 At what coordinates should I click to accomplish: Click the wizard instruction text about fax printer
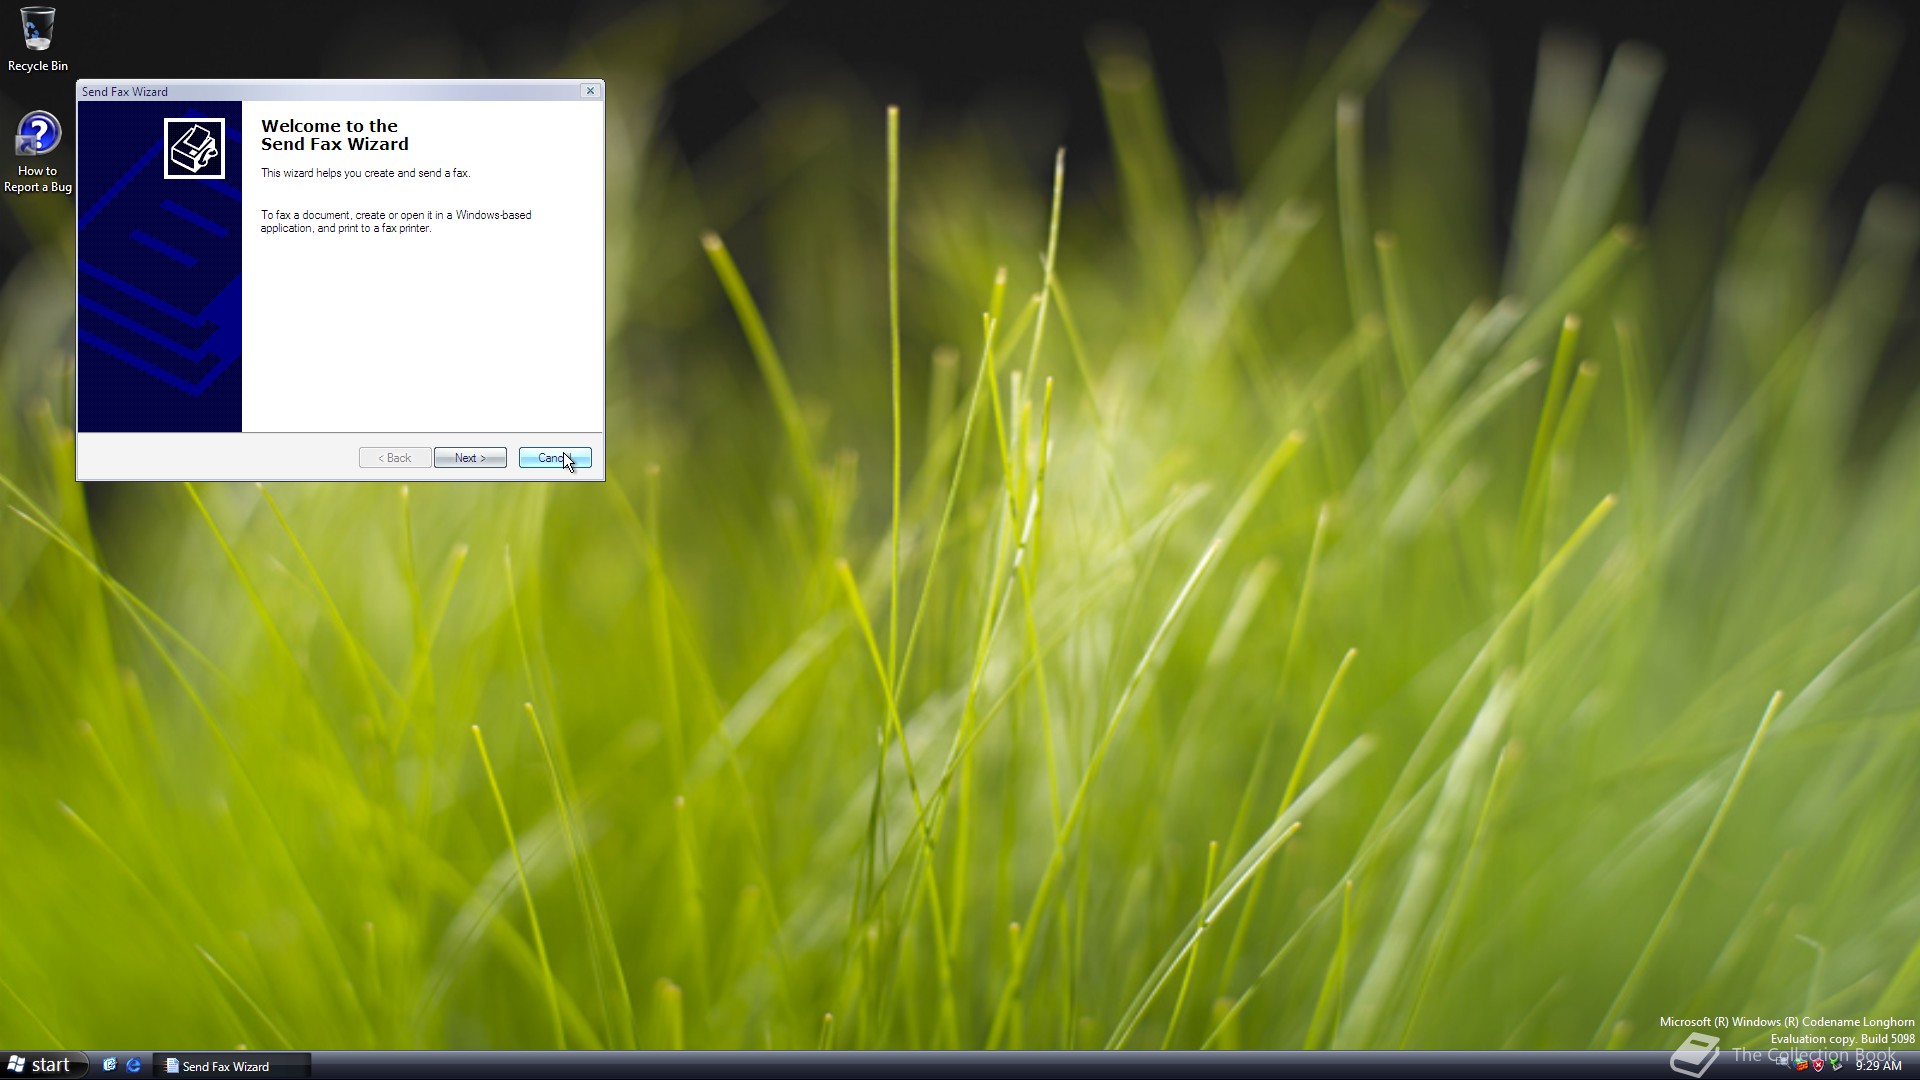tap(396, 221)
